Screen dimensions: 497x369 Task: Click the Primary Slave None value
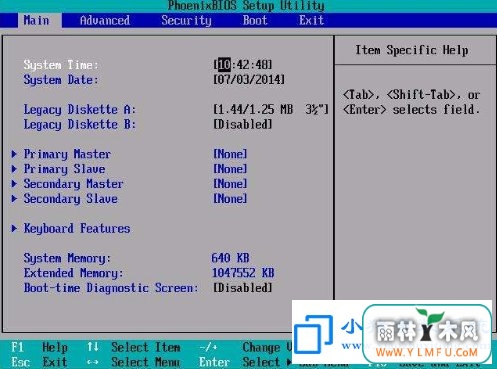click(230, 169)
